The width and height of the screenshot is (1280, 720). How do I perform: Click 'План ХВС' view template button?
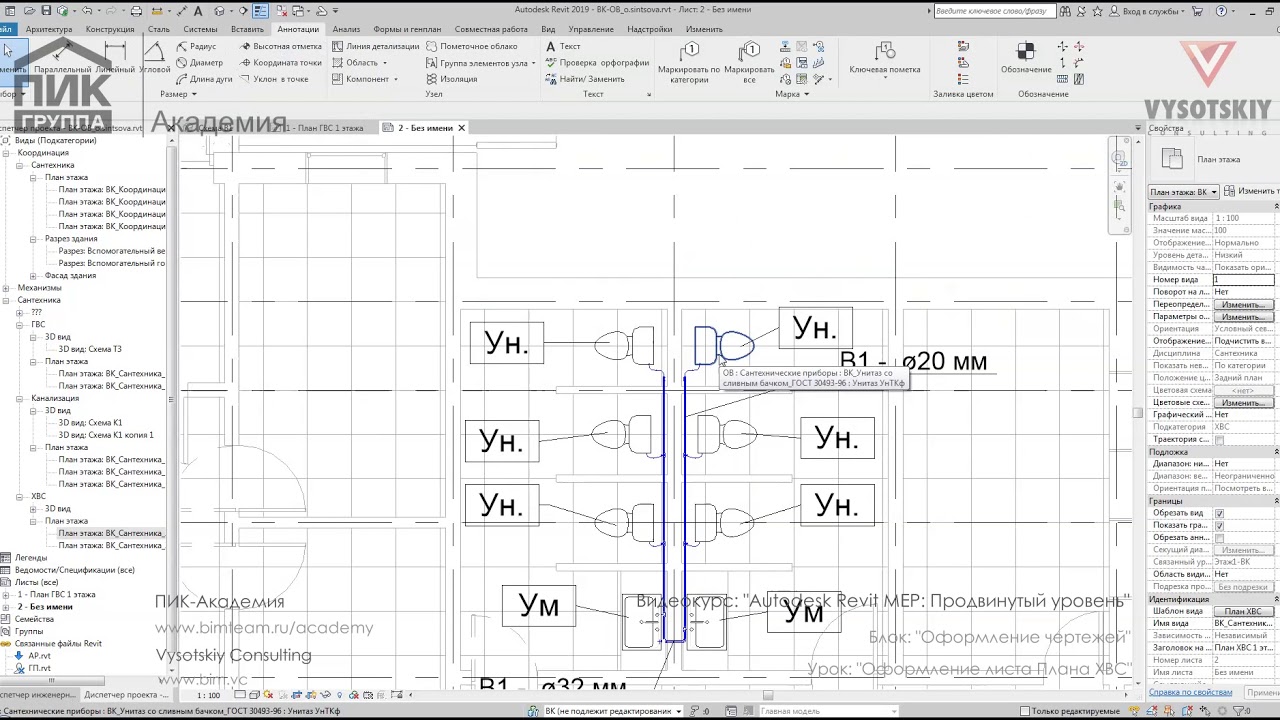click(x=1243, y=611)
